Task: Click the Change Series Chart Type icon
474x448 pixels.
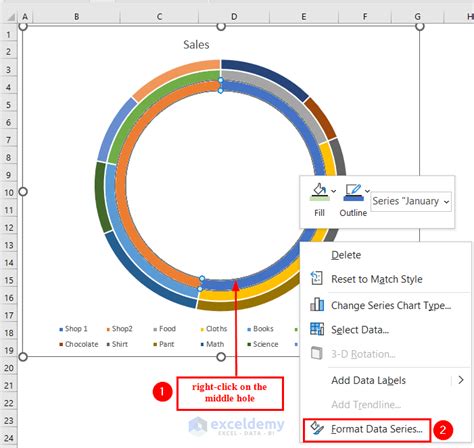Action: pyautogui.click(x=317, y=304)
